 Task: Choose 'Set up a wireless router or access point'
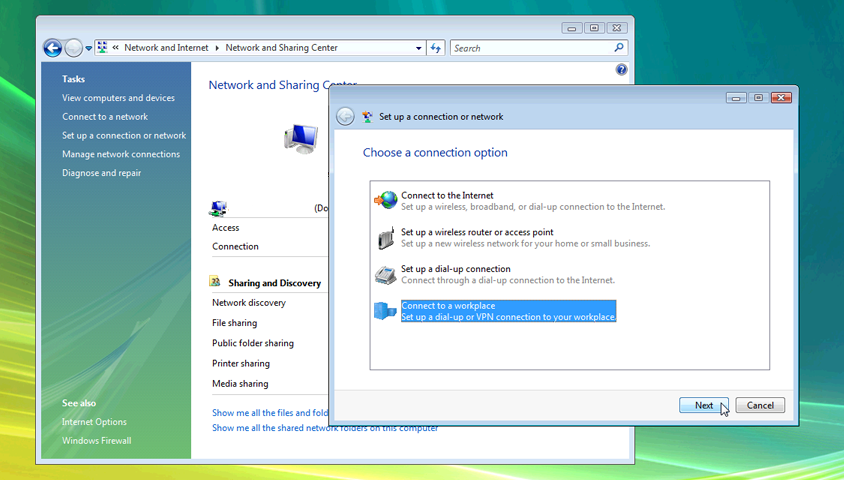pyautogui.click(x=476, y=232)
